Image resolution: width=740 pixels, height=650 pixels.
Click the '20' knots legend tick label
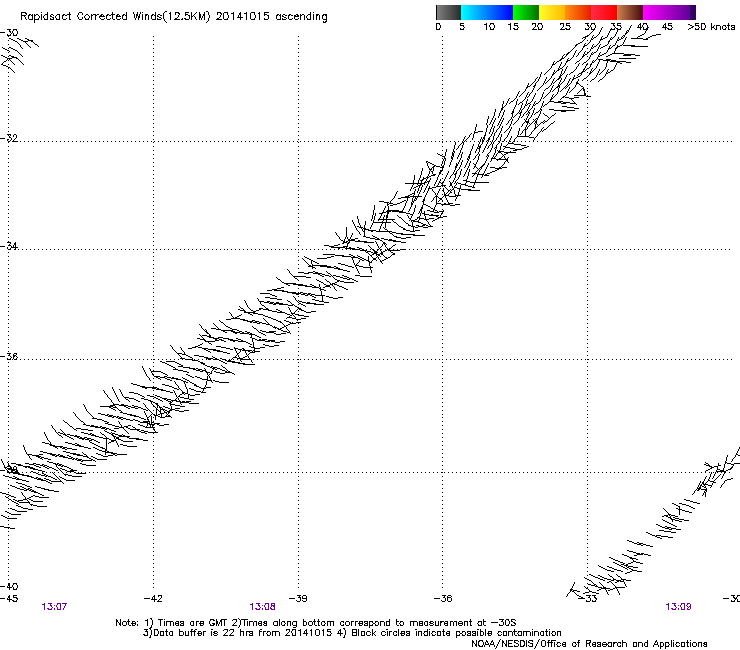pyautogui.click(x=537, y=26)
